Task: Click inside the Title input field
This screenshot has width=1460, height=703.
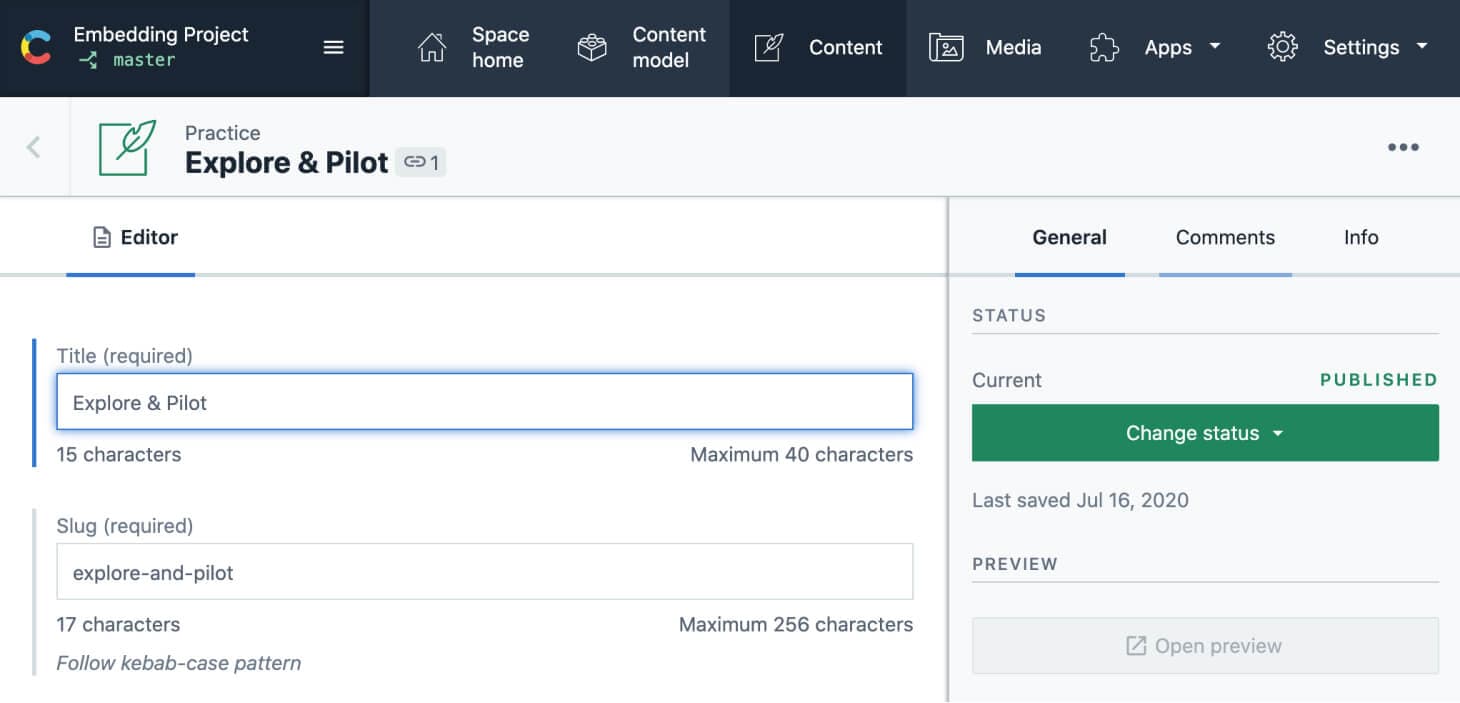Action: [x=485, y=401]
